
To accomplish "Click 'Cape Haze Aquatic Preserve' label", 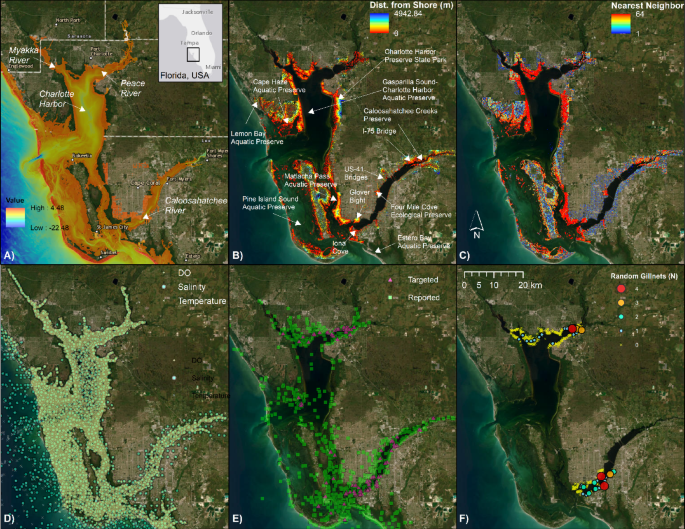I will coord(279,86).
